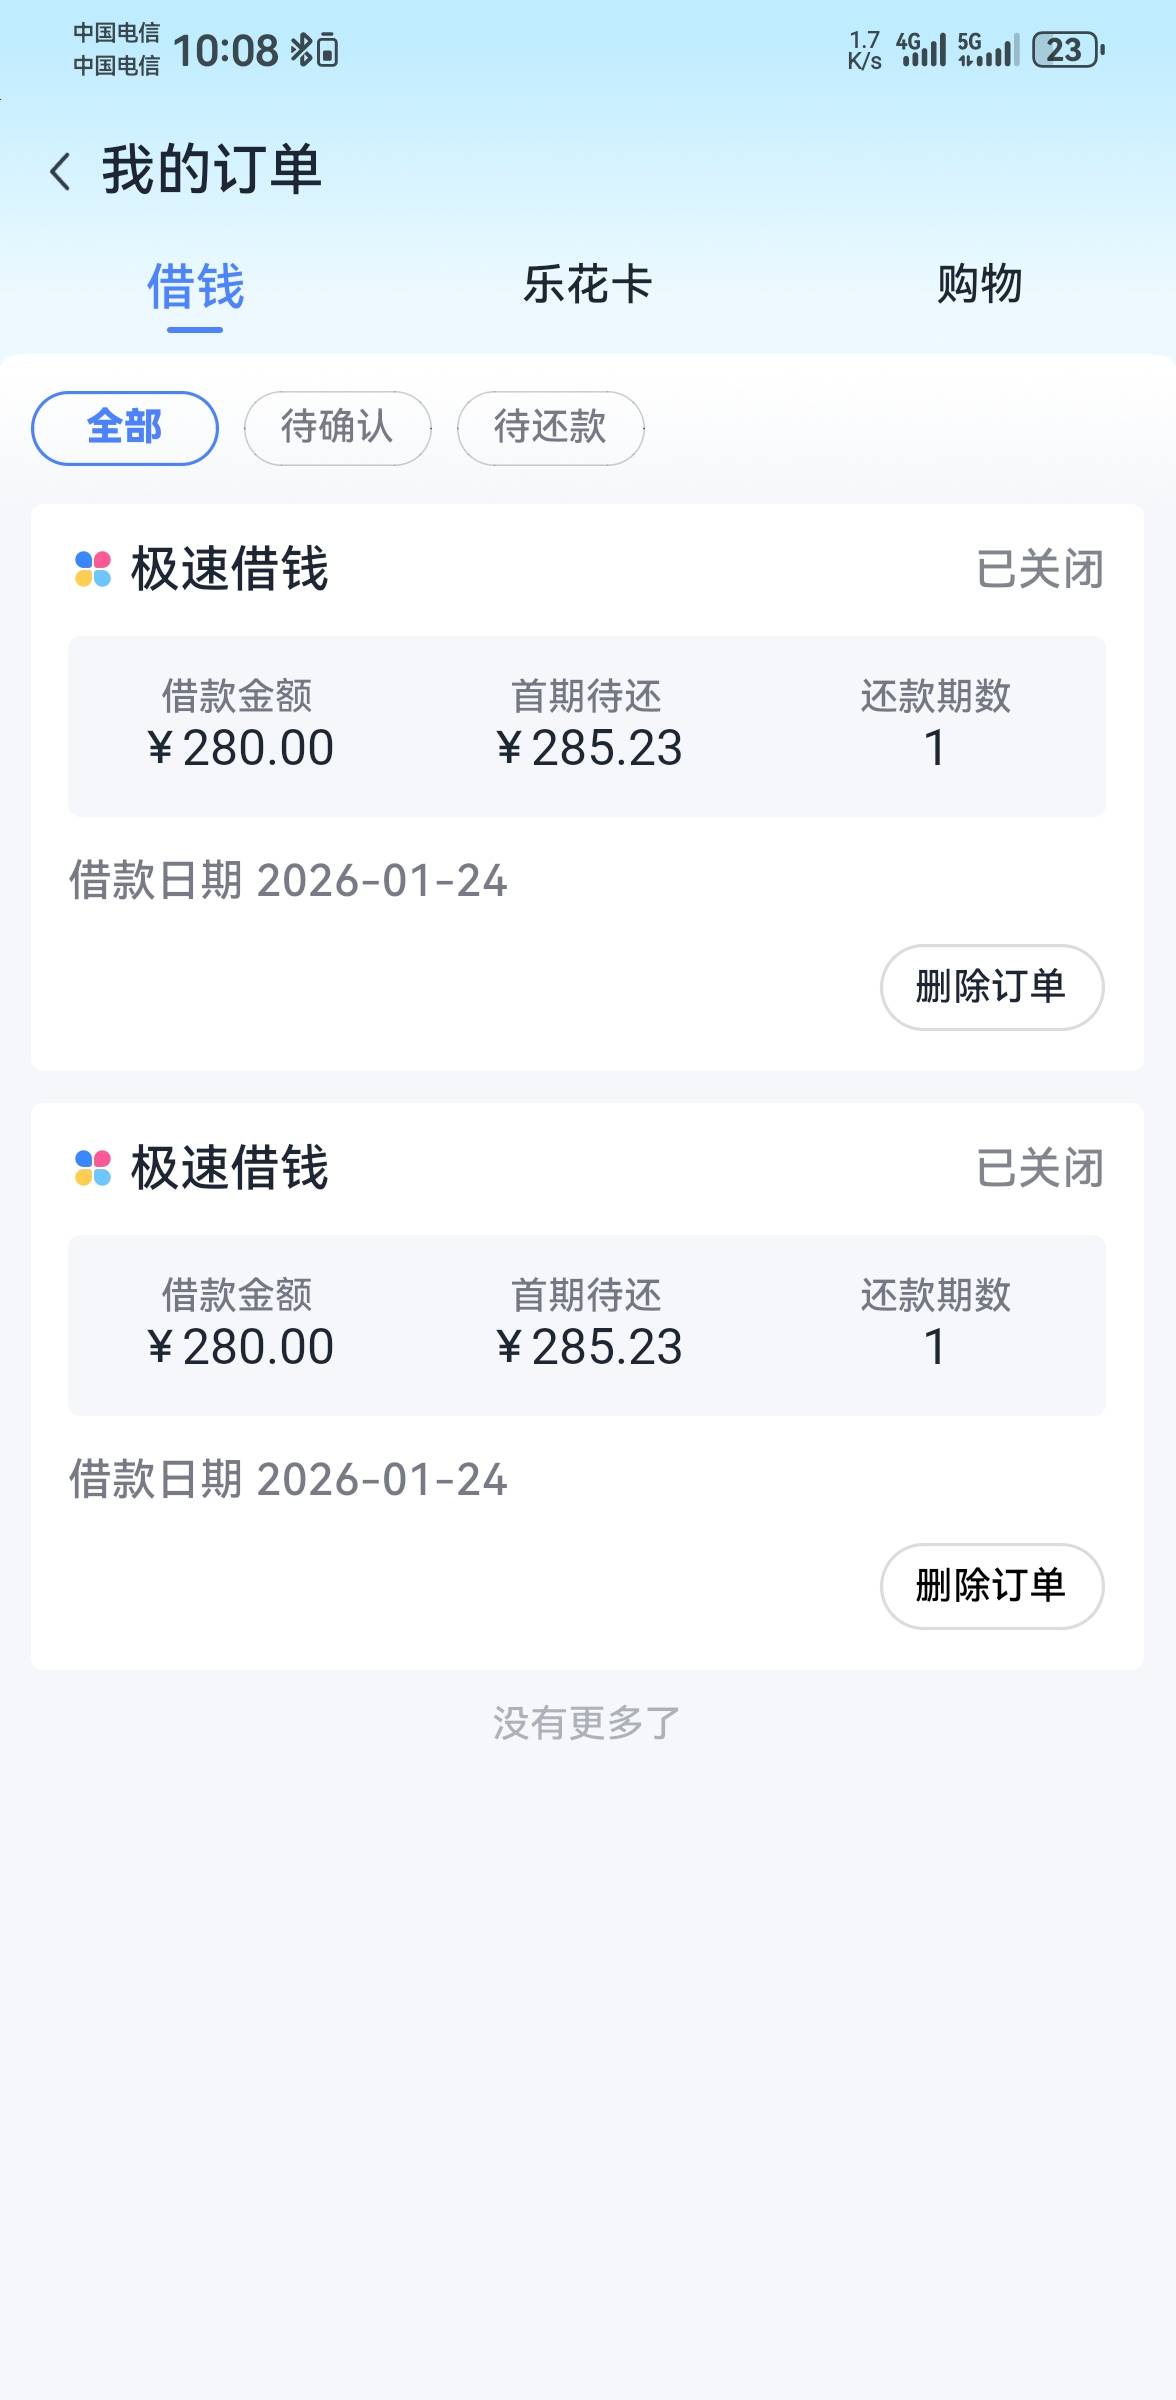Select the 待还款 filter chip
Viewport: 1176px width, 2400px height.
pos(551,428)
